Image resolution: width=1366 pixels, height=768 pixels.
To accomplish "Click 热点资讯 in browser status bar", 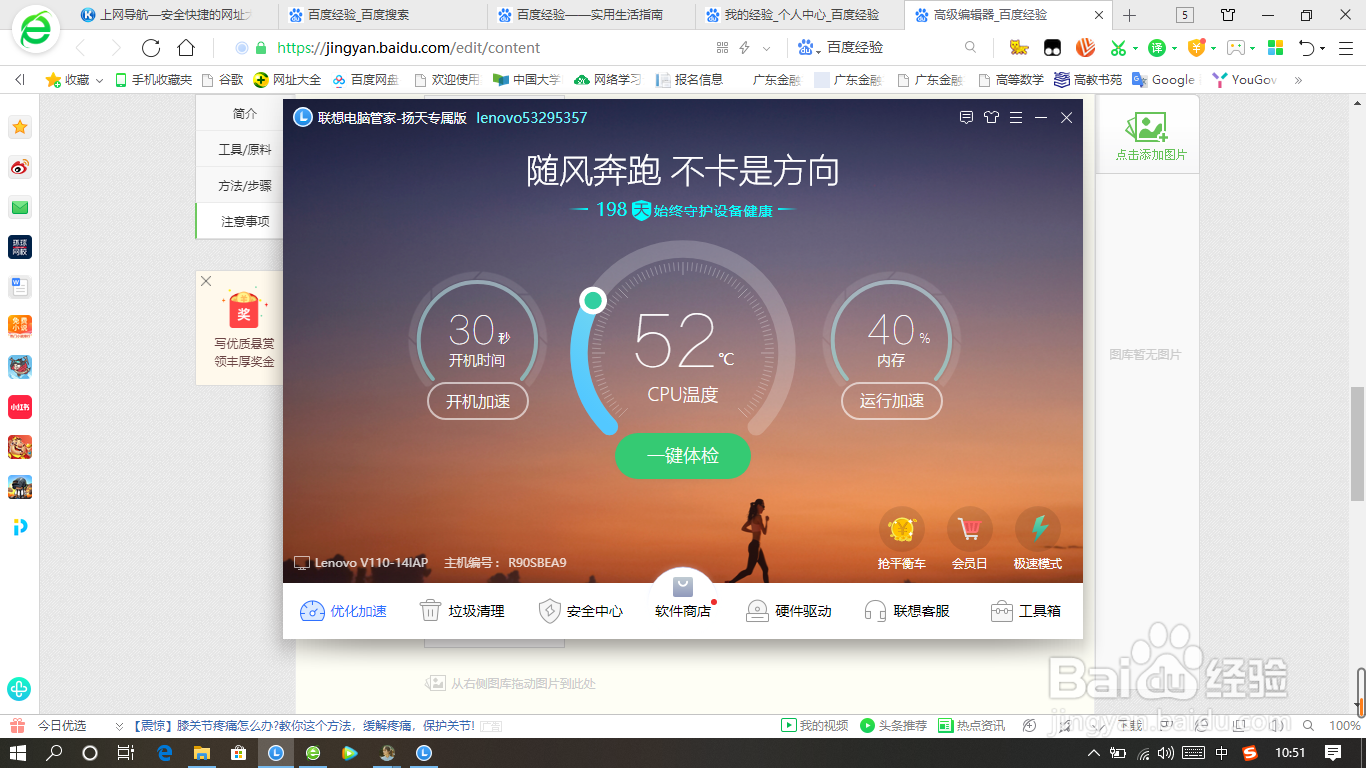I will [x=972, y=725].
